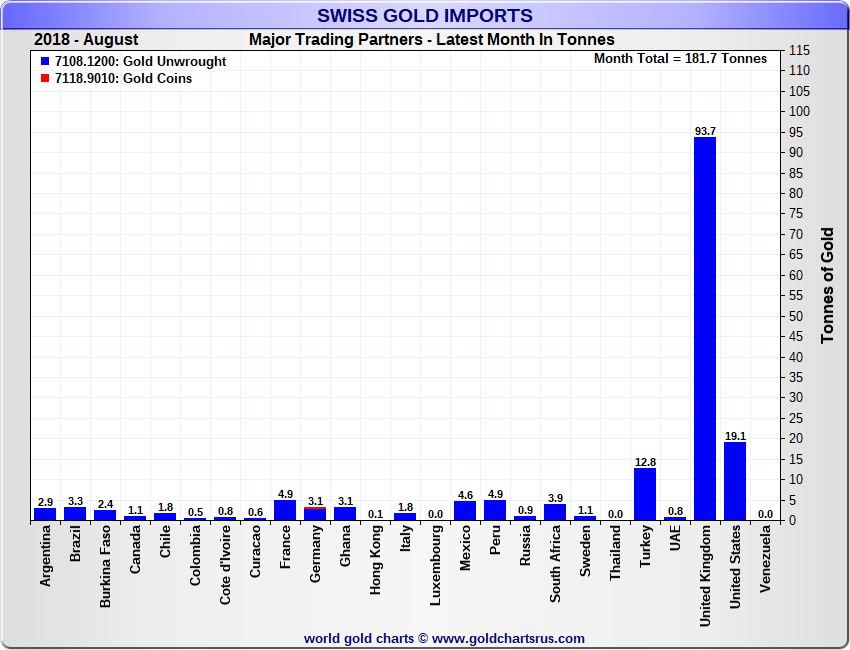Click the 2018 - August date label
The image size is (850, 650).
pos(86,40)
